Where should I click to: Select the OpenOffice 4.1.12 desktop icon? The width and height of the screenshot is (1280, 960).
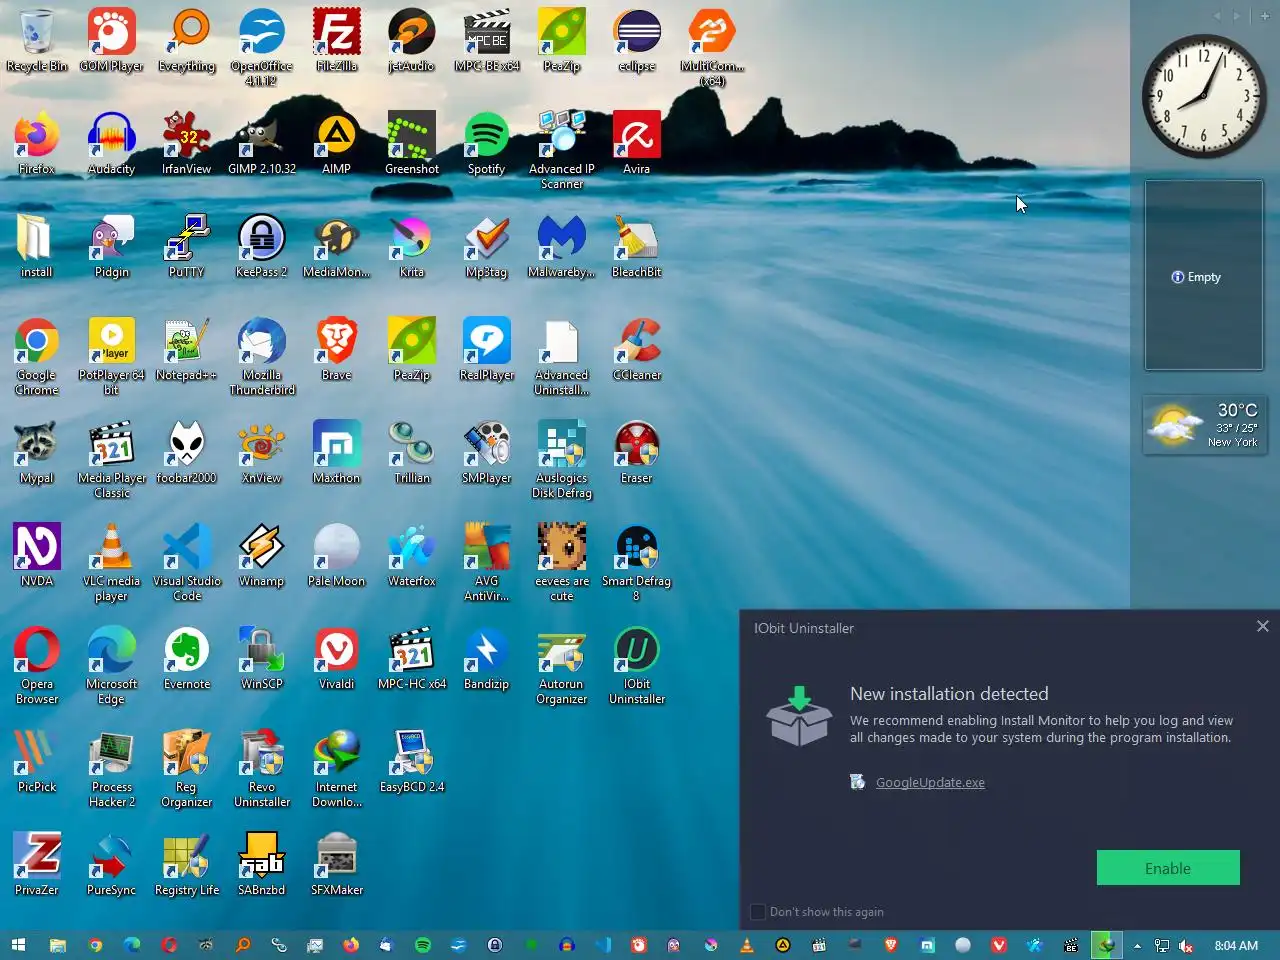(262, 47)
